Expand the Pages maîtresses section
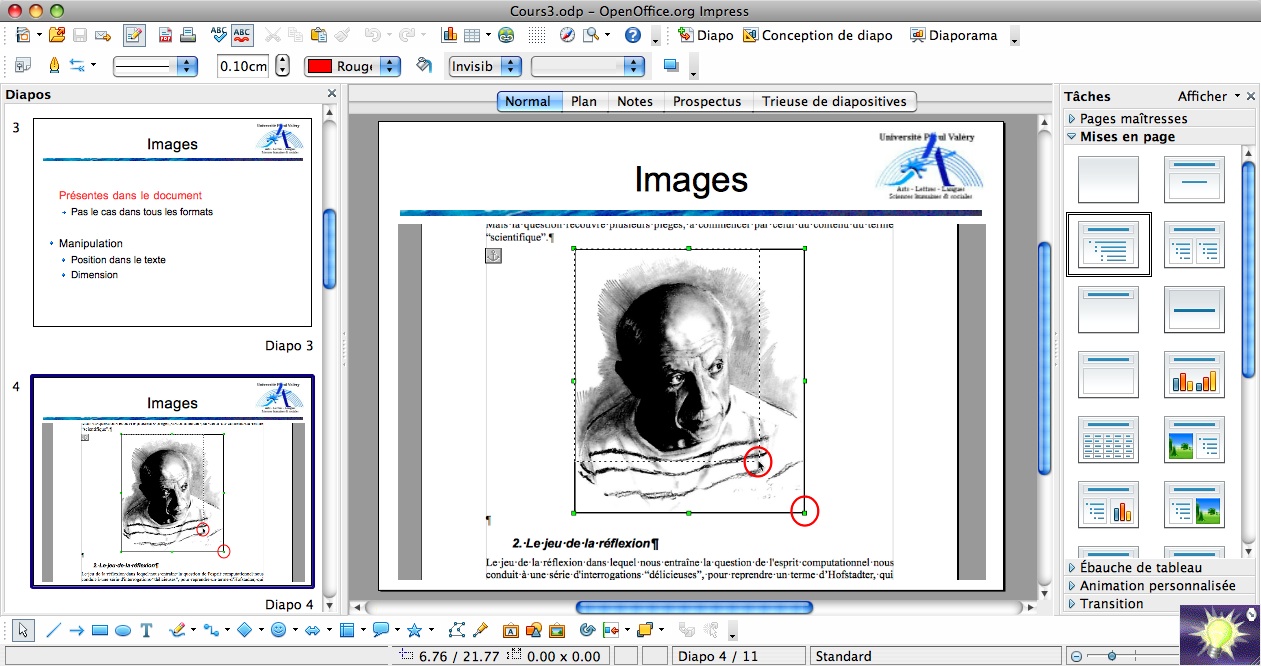 [x=1160, y=119]
